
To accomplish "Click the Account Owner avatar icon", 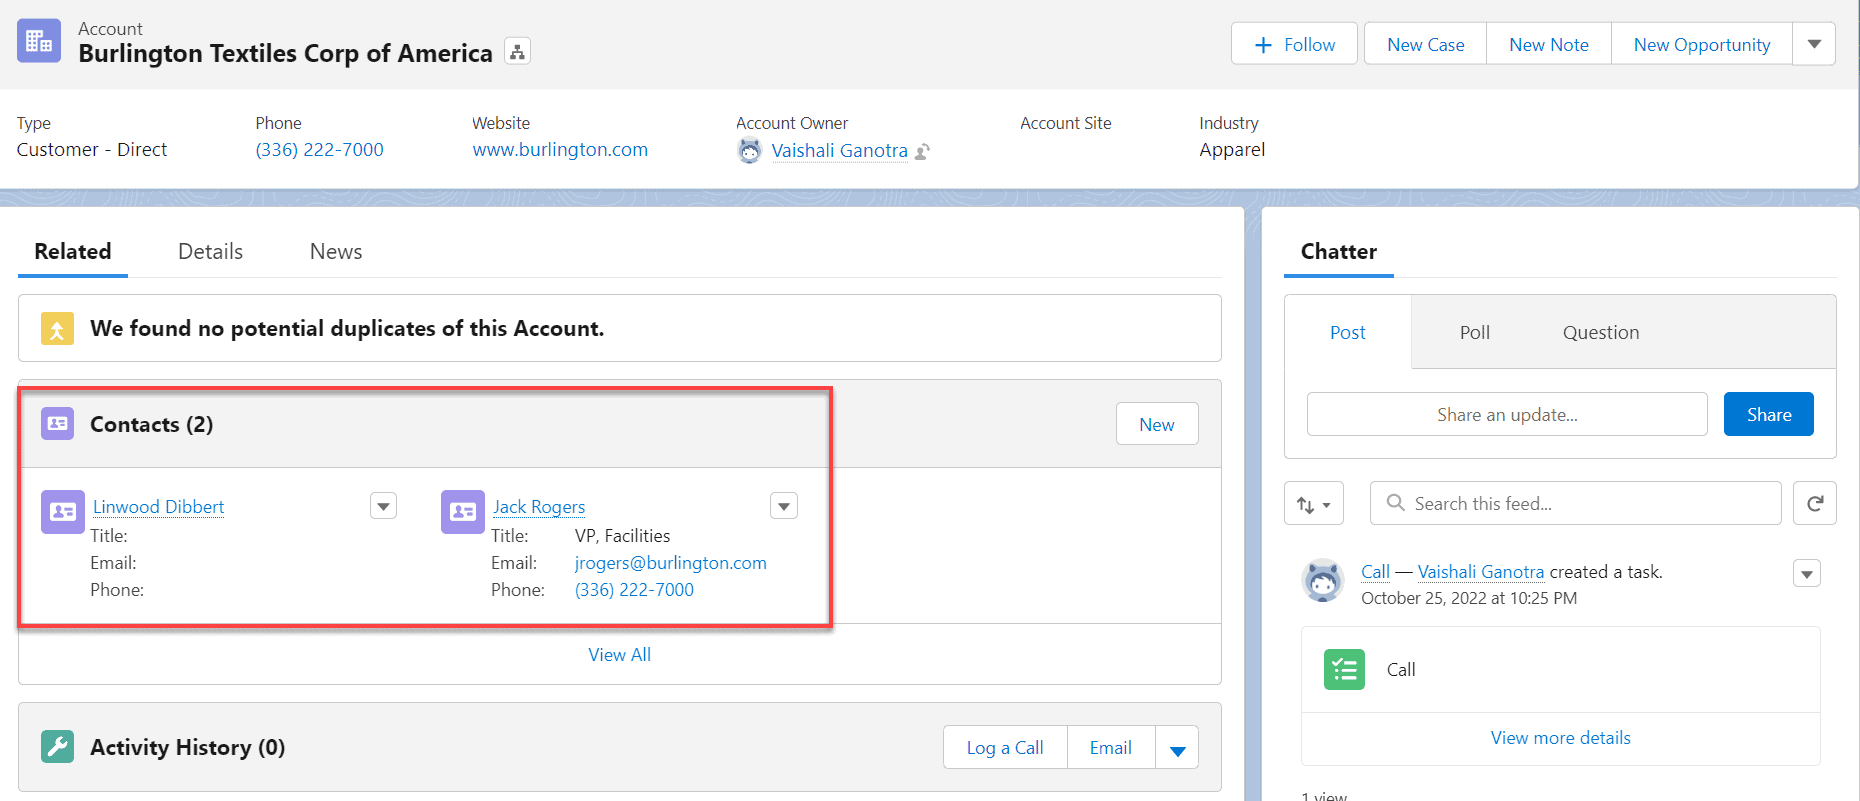I will point(749,151).
